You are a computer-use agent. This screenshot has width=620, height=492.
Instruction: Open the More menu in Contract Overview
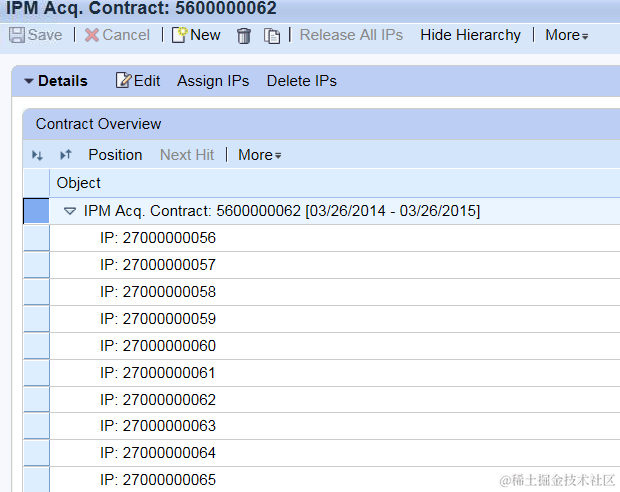coord(260,155)
